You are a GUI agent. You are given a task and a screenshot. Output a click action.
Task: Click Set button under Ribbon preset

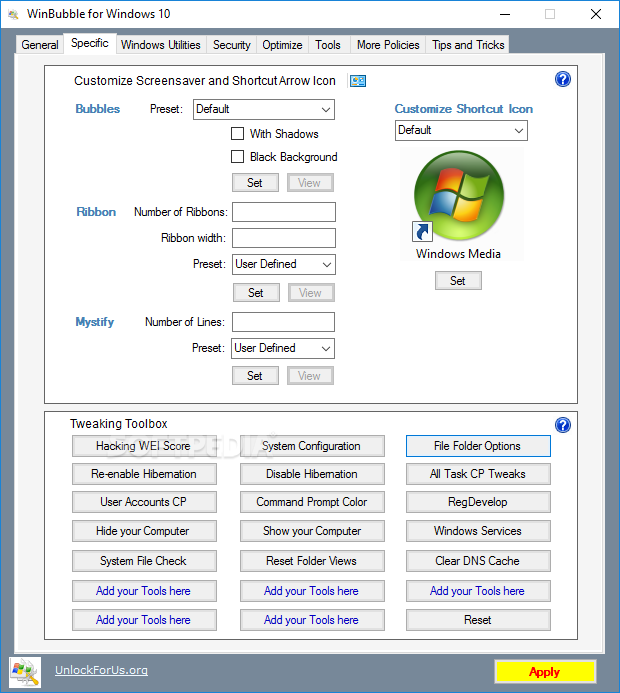256,293
